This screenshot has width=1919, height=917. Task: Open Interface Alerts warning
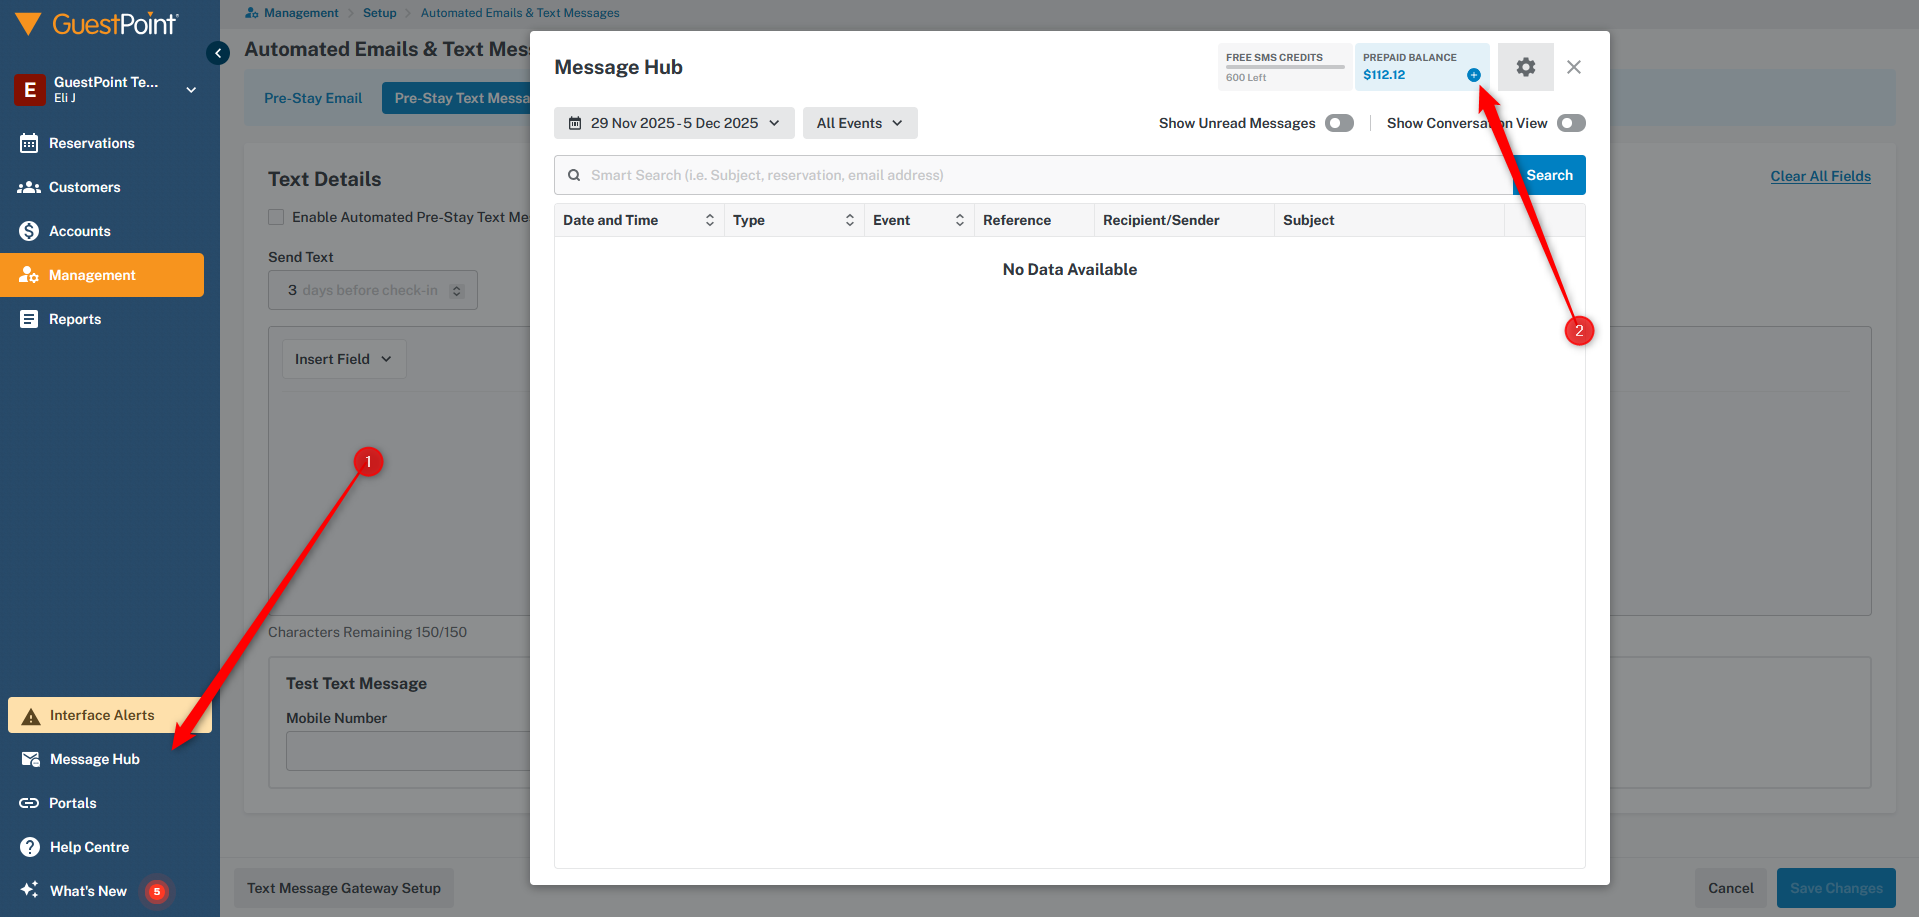click(x=101, y=715)
